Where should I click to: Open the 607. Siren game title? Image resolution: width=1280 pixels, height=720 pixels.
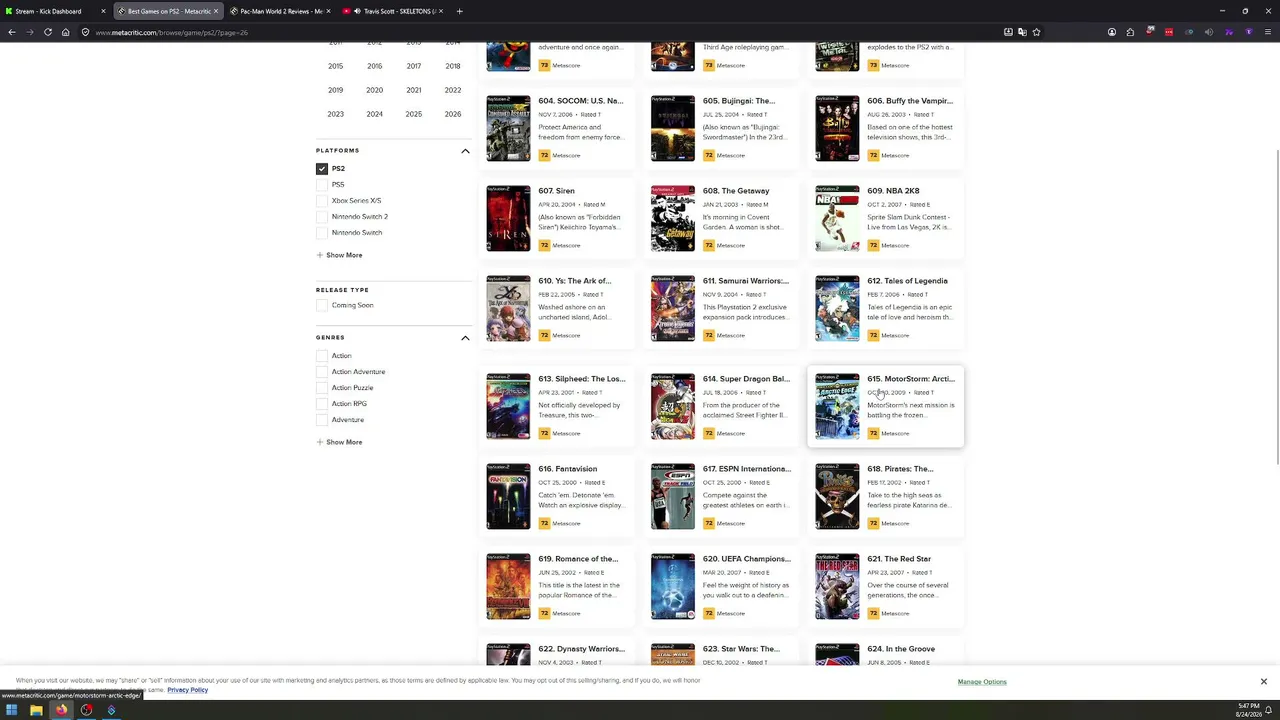coord(556,191)
